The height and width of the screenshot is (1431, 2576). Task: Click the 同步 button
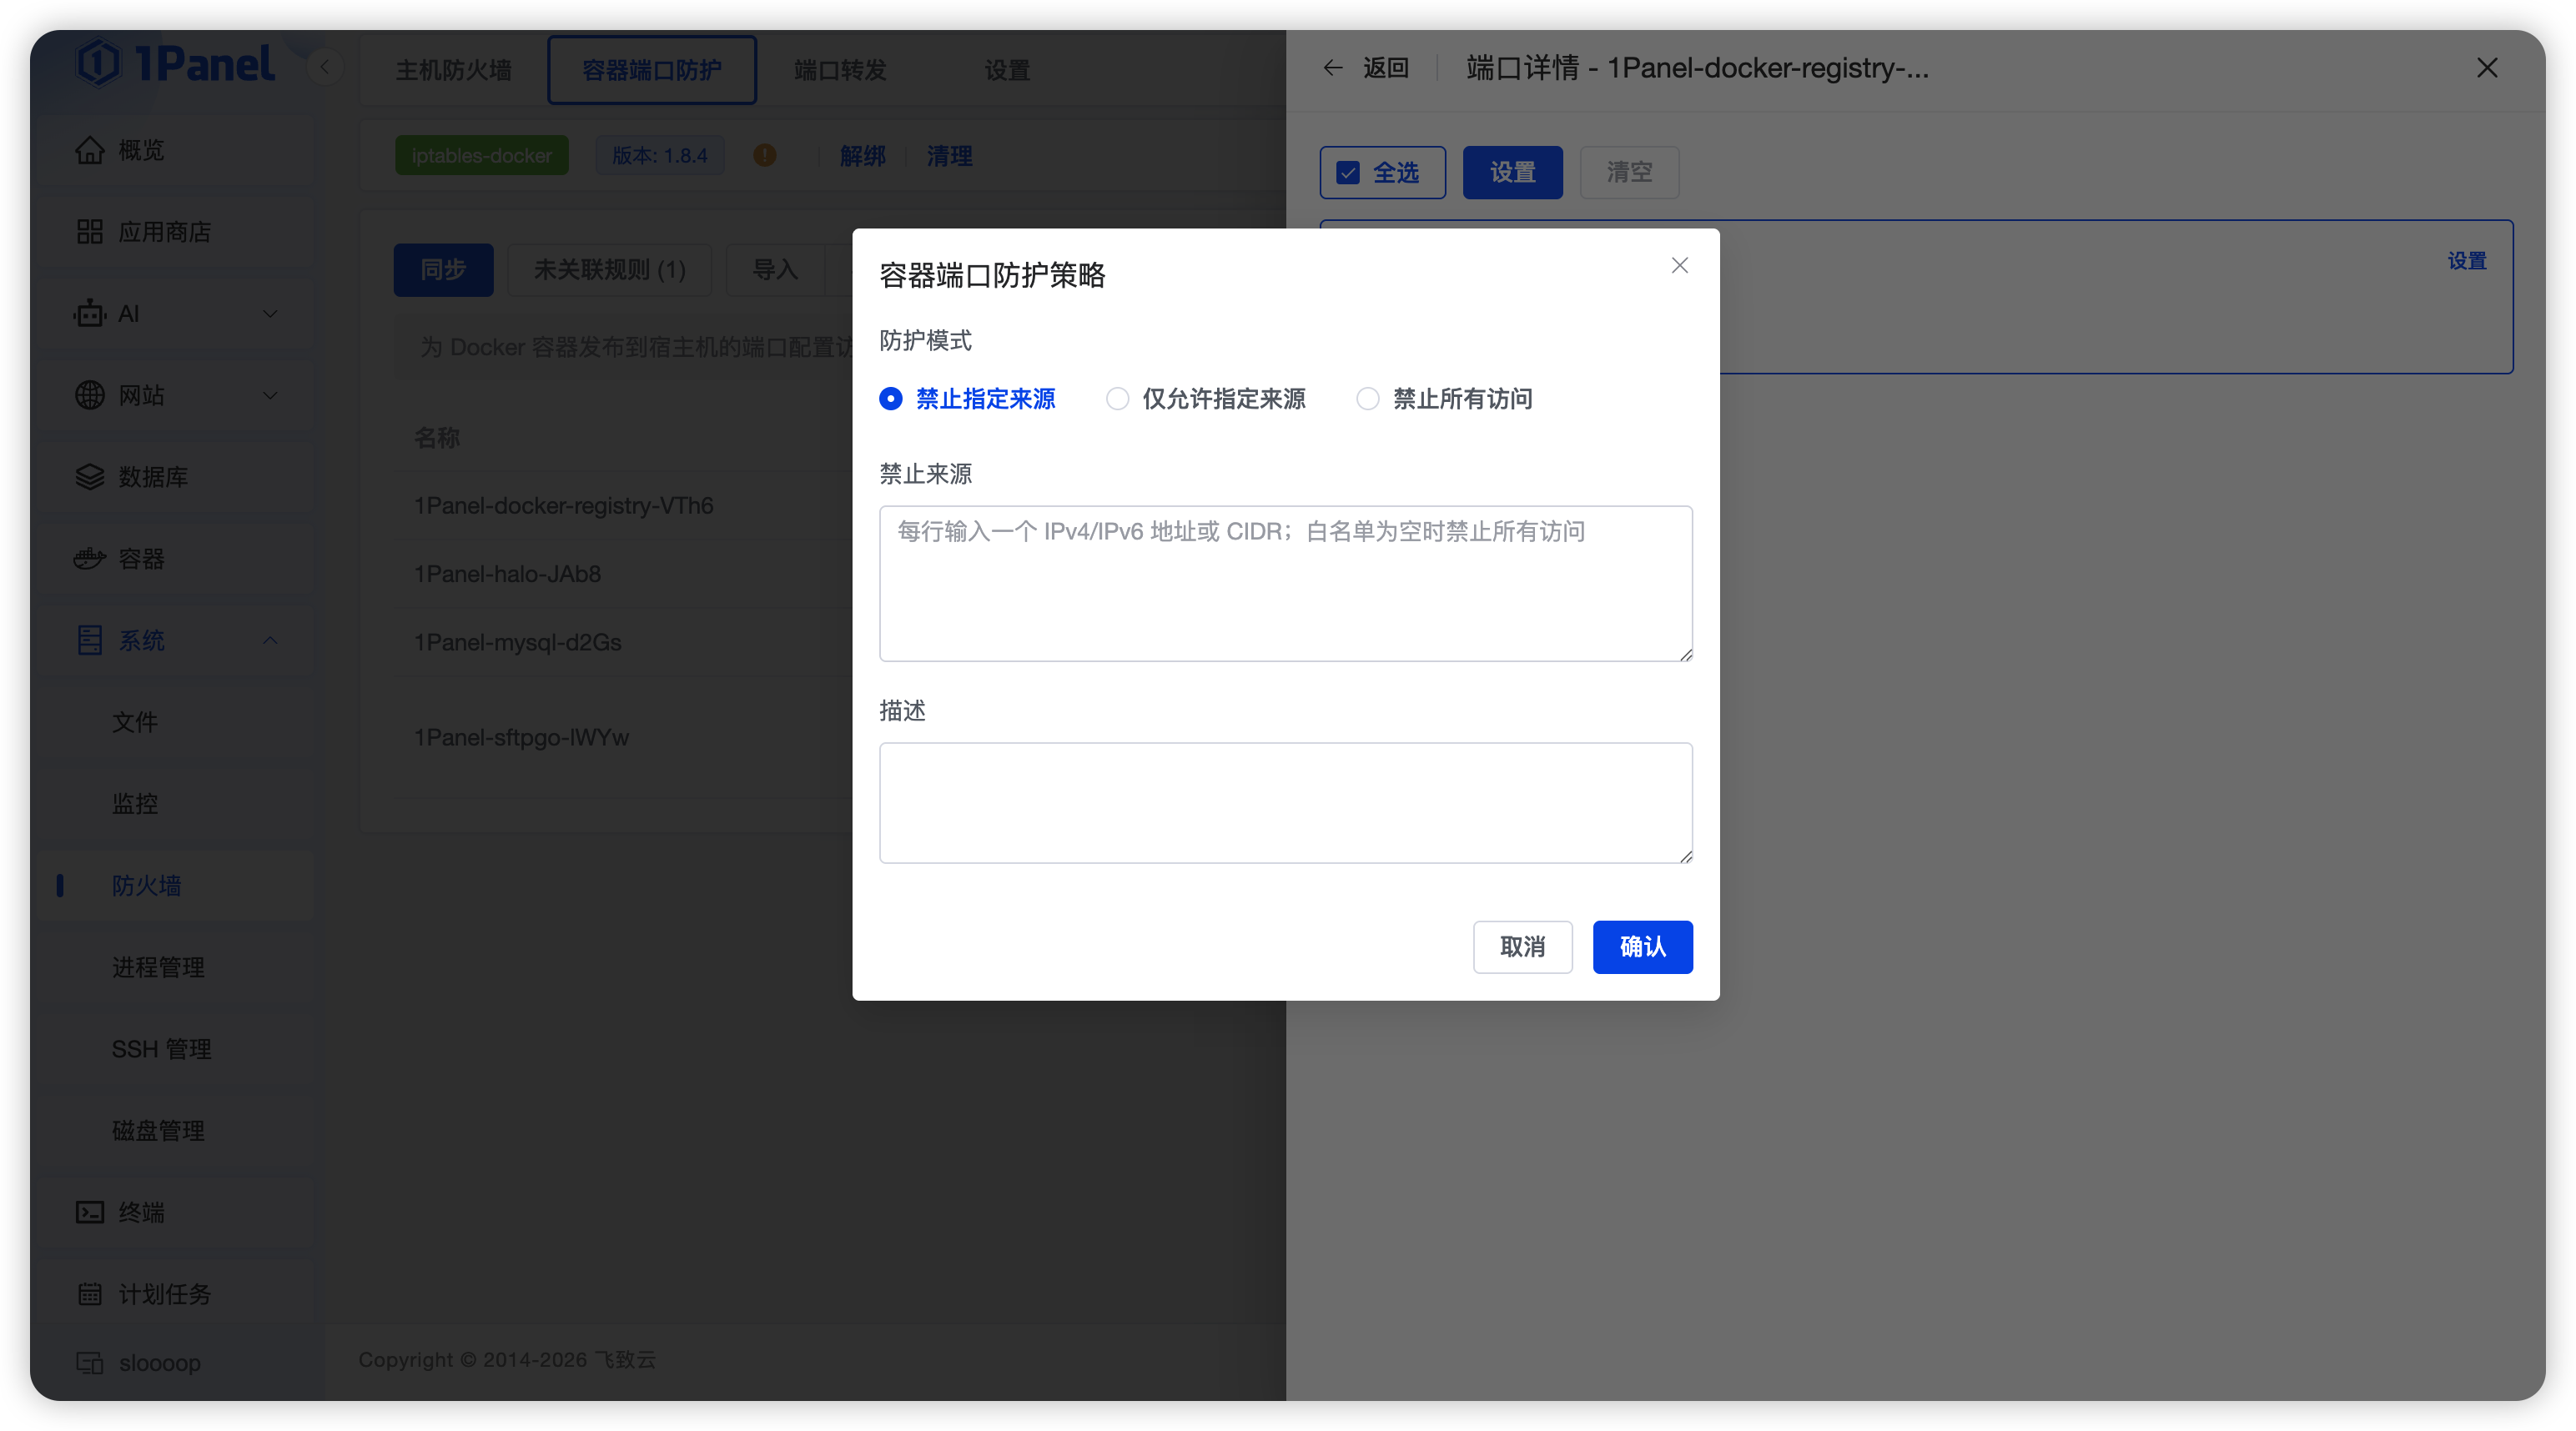(x=443, y=270)
